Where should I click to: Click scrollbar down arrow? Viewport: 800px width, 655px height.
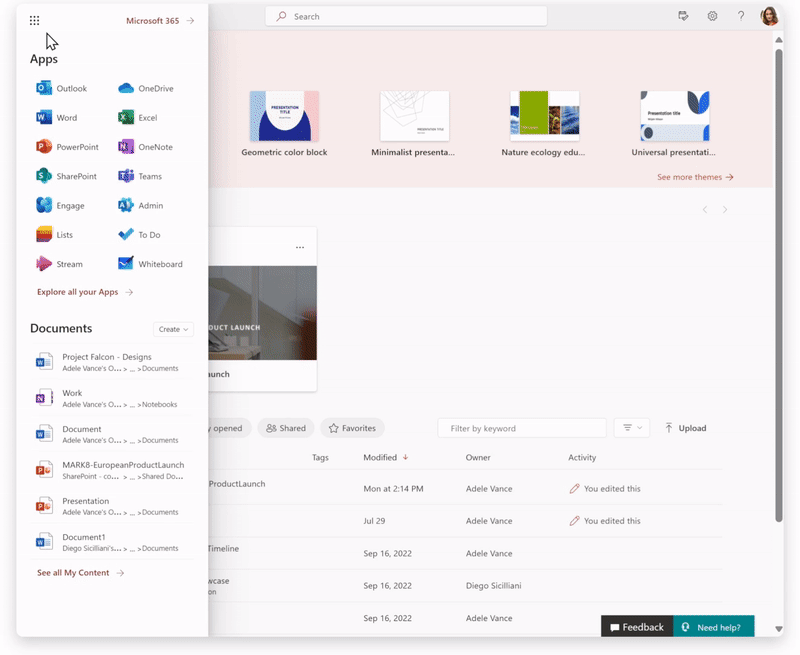pos(779,629)
